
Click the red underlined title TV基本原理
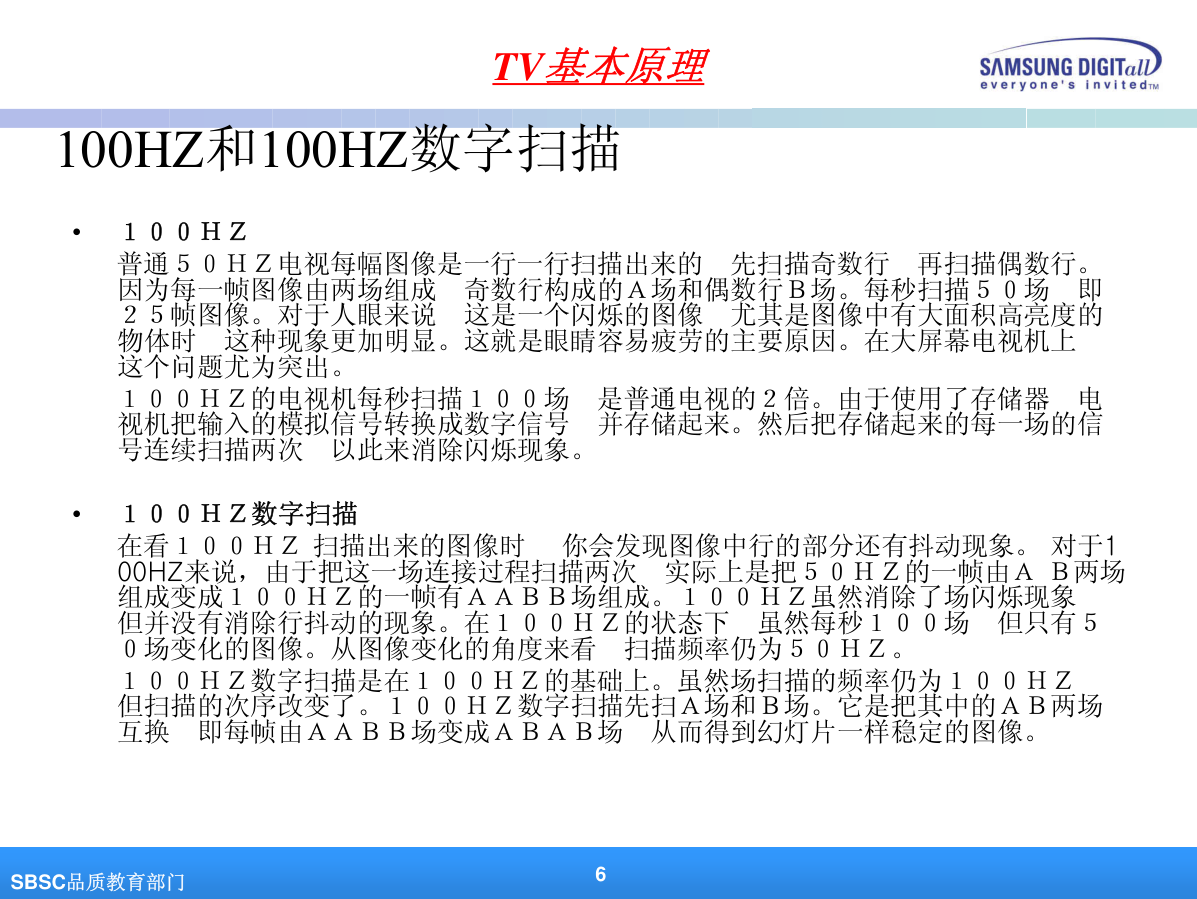point(598,67)
